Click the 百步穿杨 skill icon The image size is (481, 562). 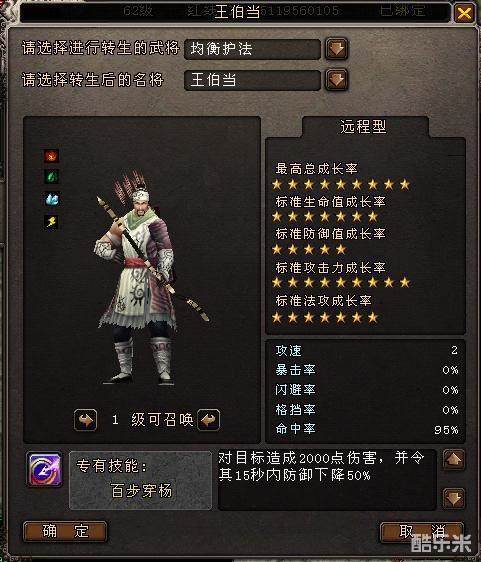point(45,469)
